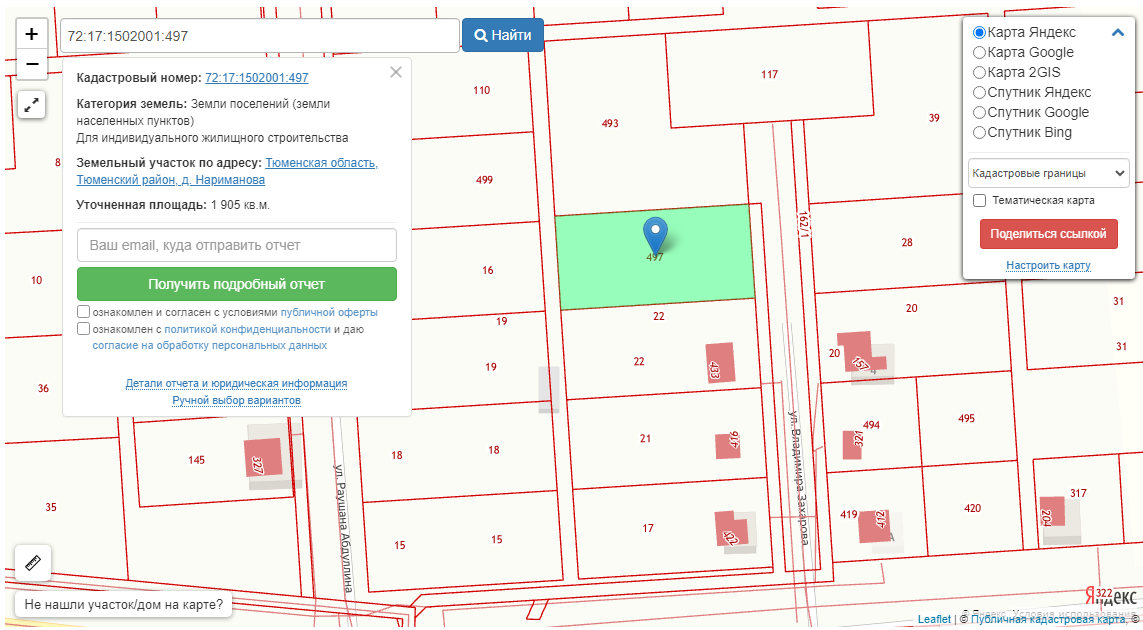
Task: Open политикой конфиденциальности link
Action: 247,330
